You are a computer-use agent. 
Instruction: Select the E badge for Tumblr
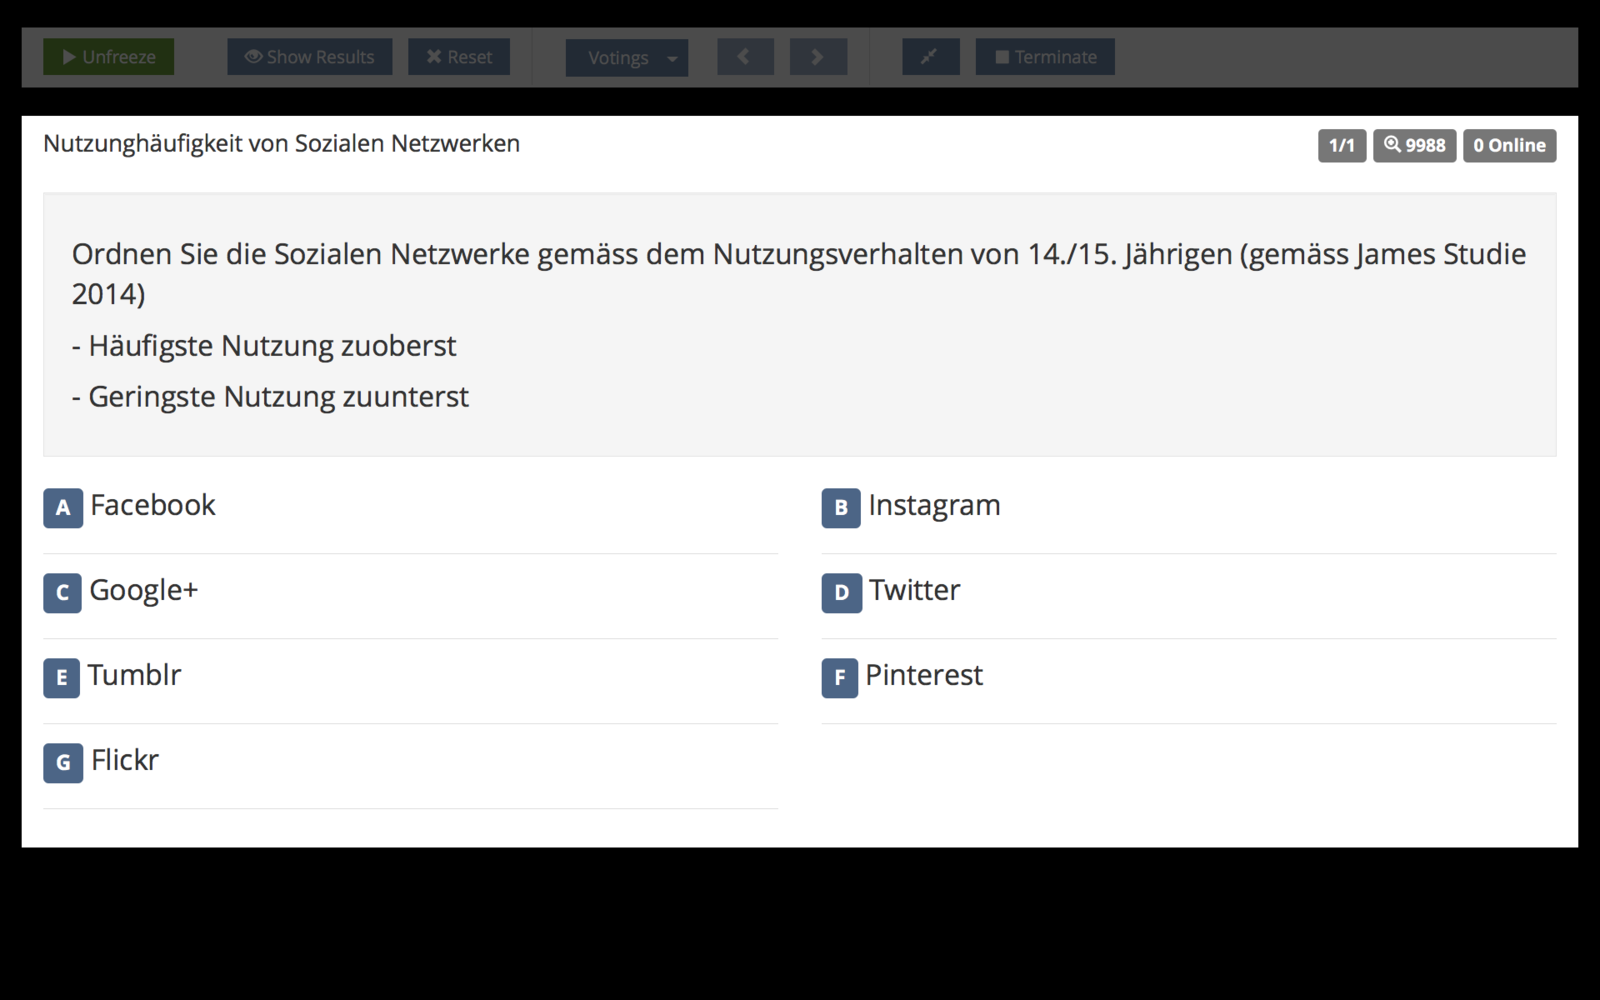[61, 678]
